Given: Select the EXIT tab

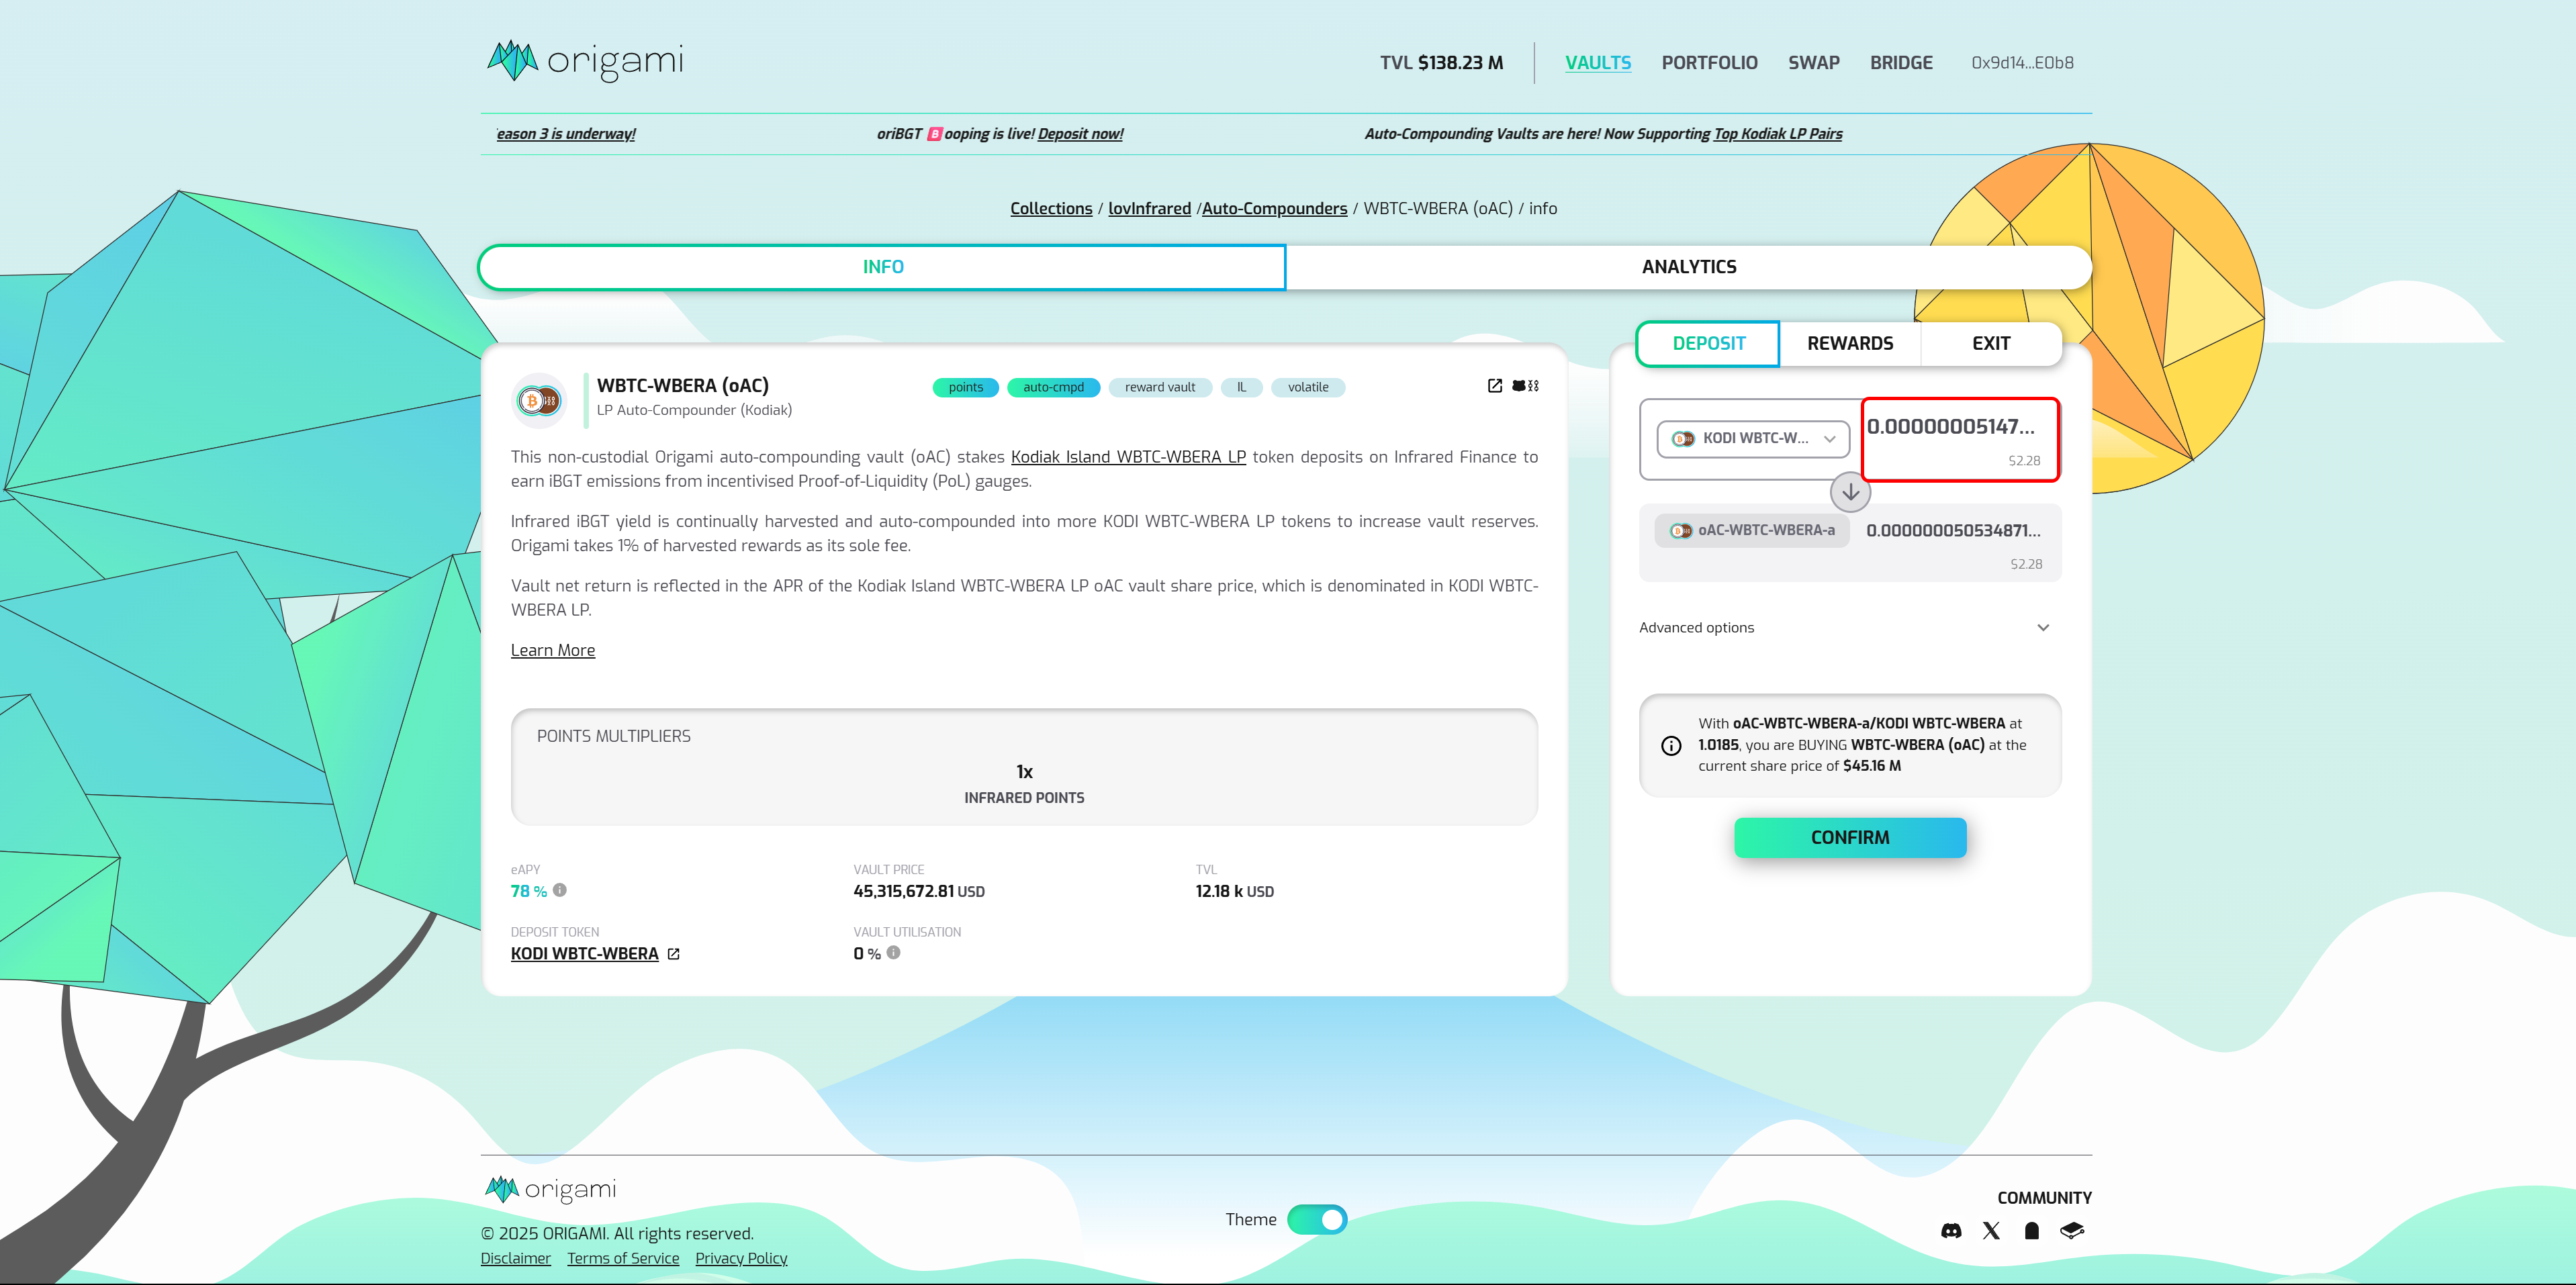Looking at the screenshot, I should [1990, 344].
